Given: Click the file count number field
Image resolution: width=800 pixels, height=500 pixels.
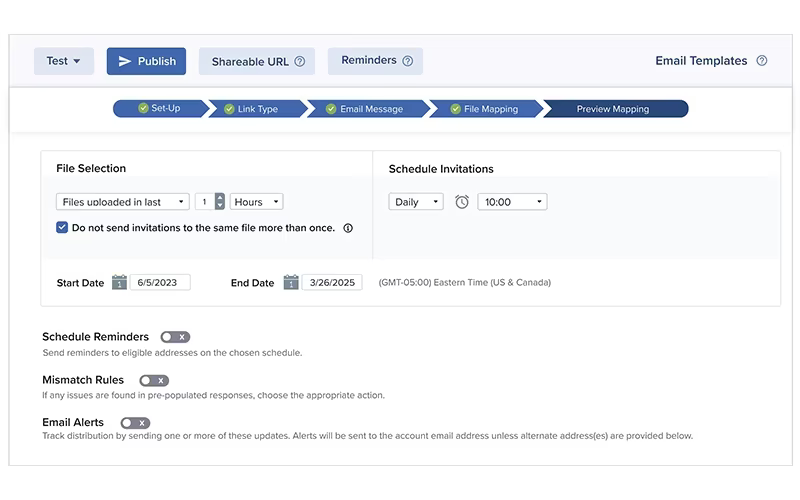Looking at the screenshot, I should (x=205, y=202).
